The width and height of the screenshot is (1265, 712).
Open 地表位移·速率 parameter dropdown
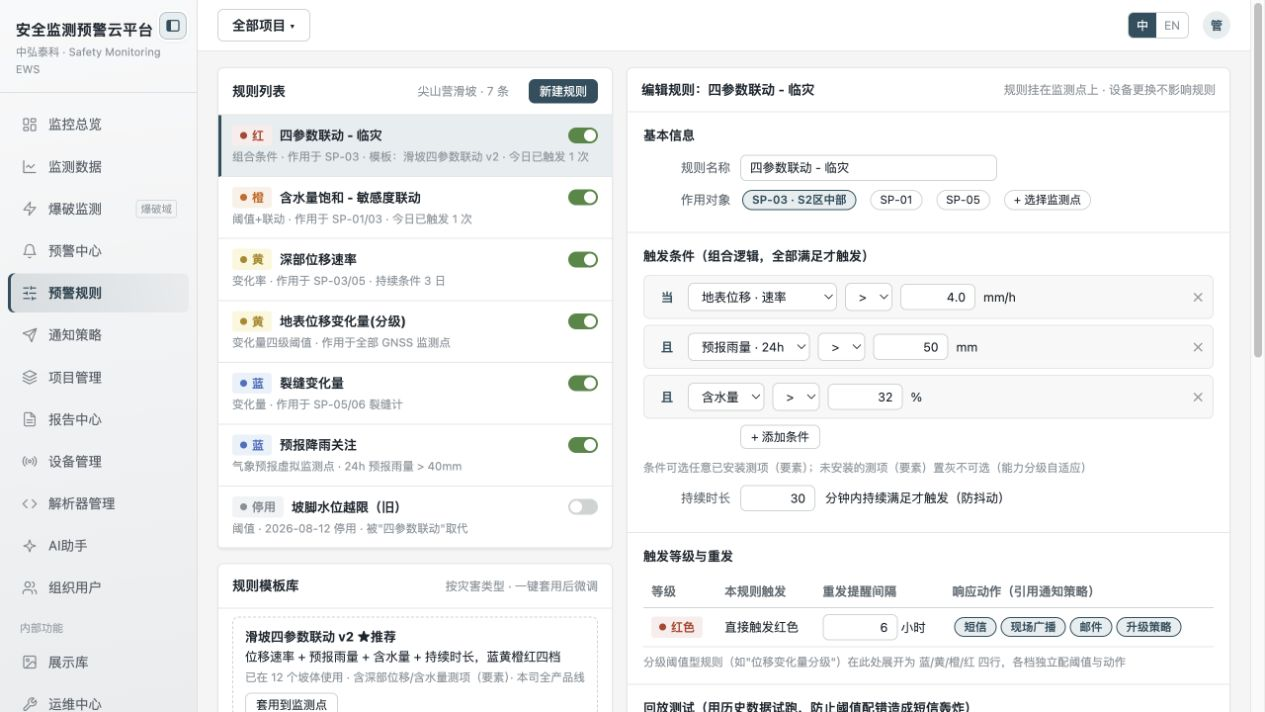pyautogui.click(x=762, y=297)
